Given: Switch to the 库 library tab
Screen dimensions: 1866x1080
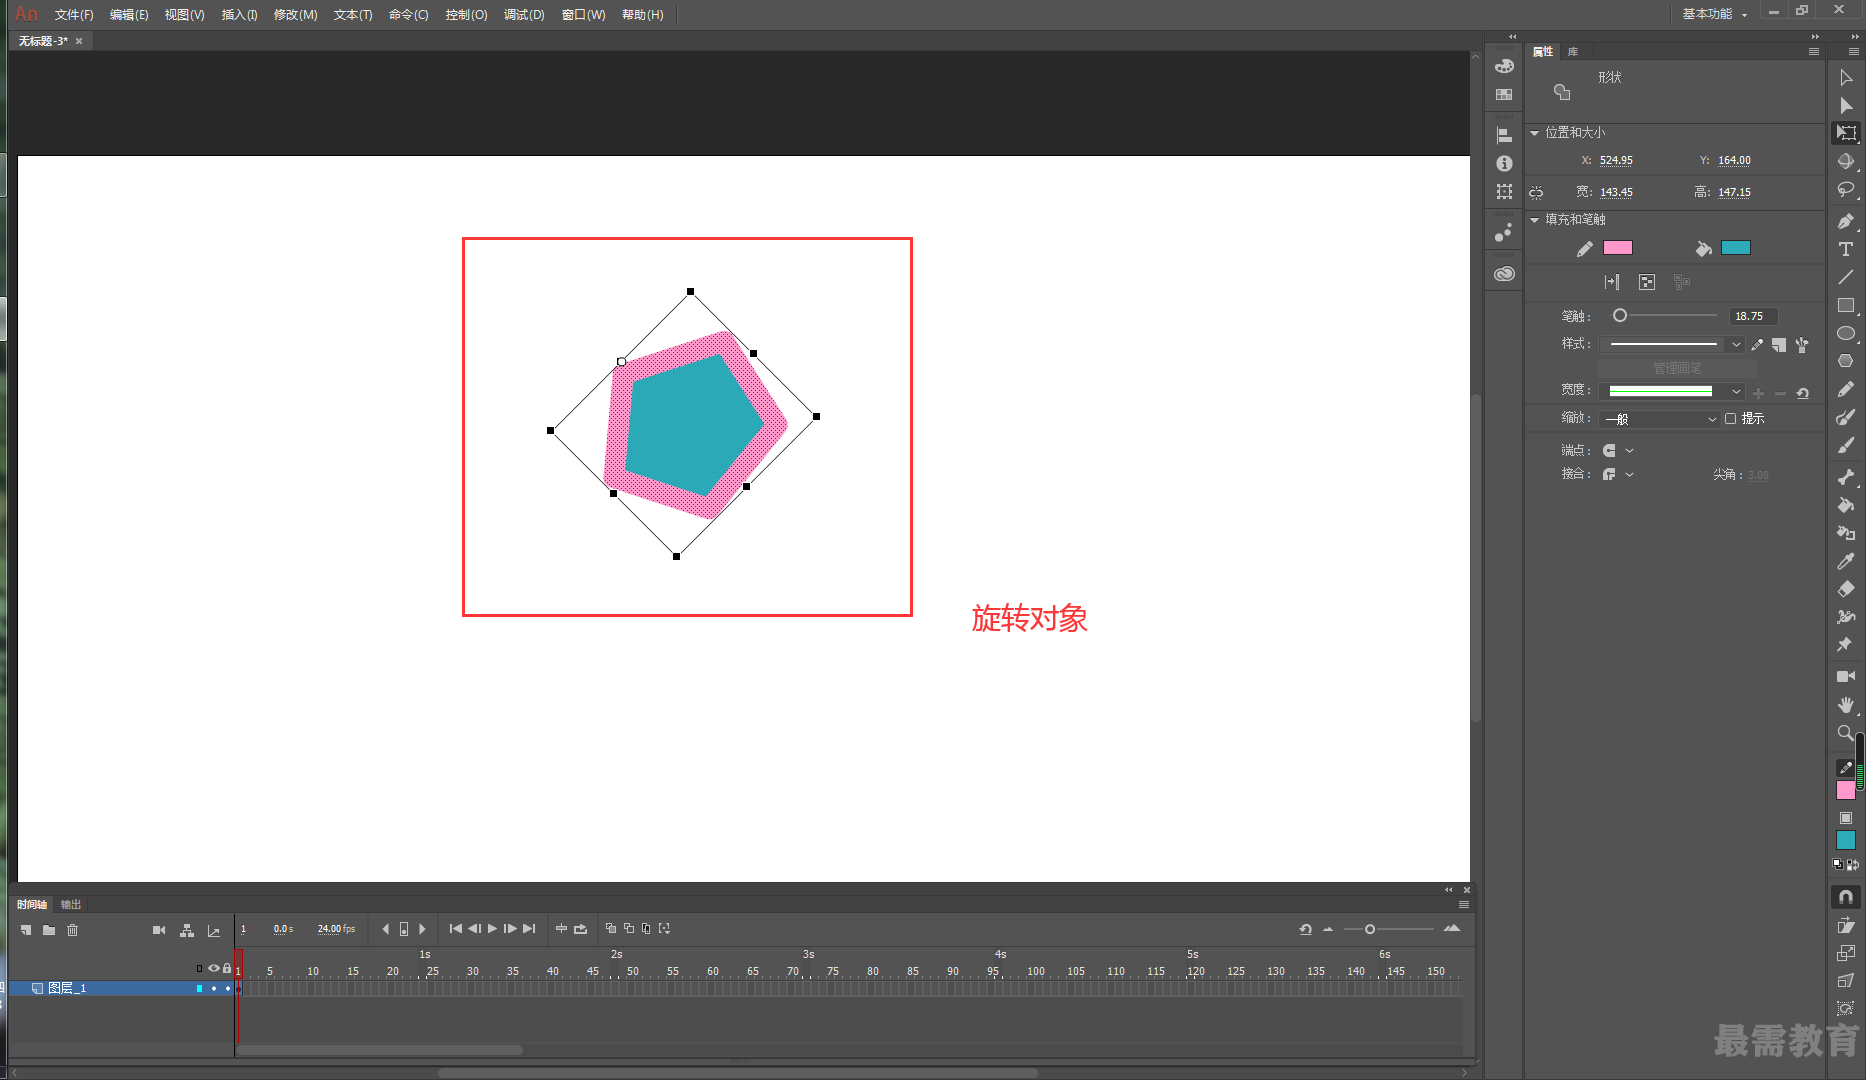Looking at the screenshot, I should pyautogui.click(x=1573, y=52).
